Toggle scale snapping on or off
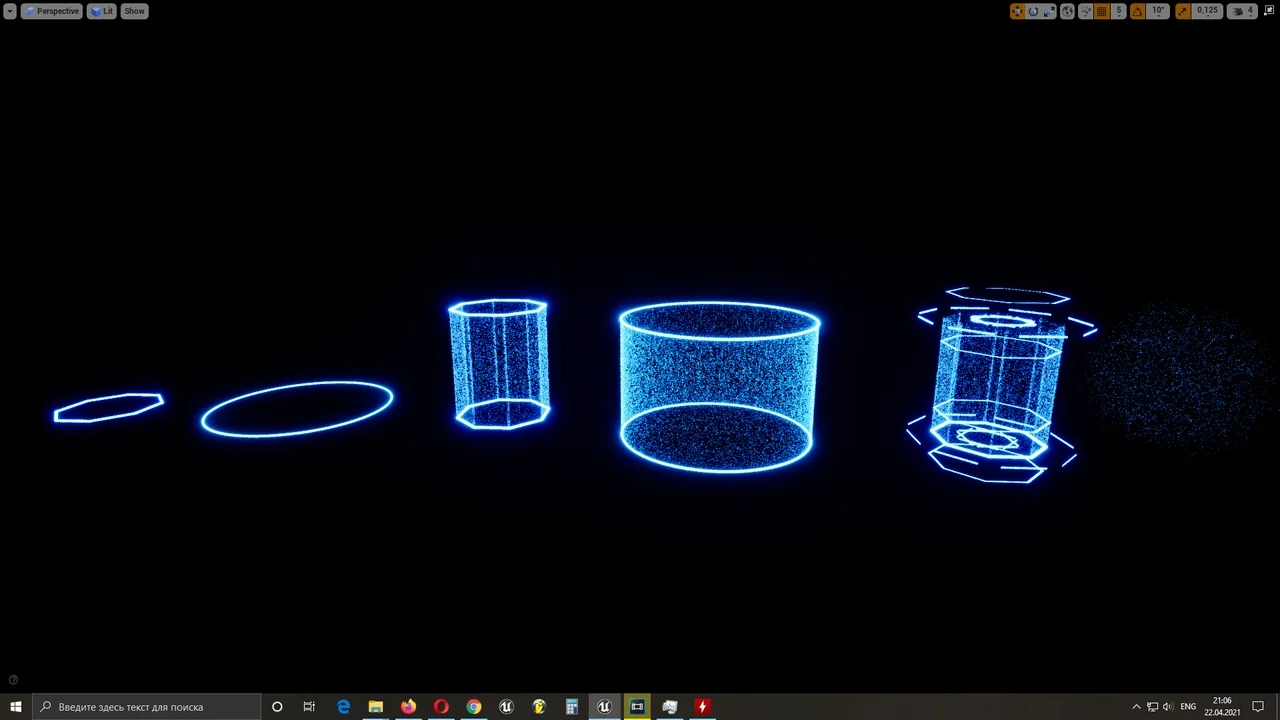Image resolution: width=1280 pixels, height=720 pixels. [x=1183, y=11]
